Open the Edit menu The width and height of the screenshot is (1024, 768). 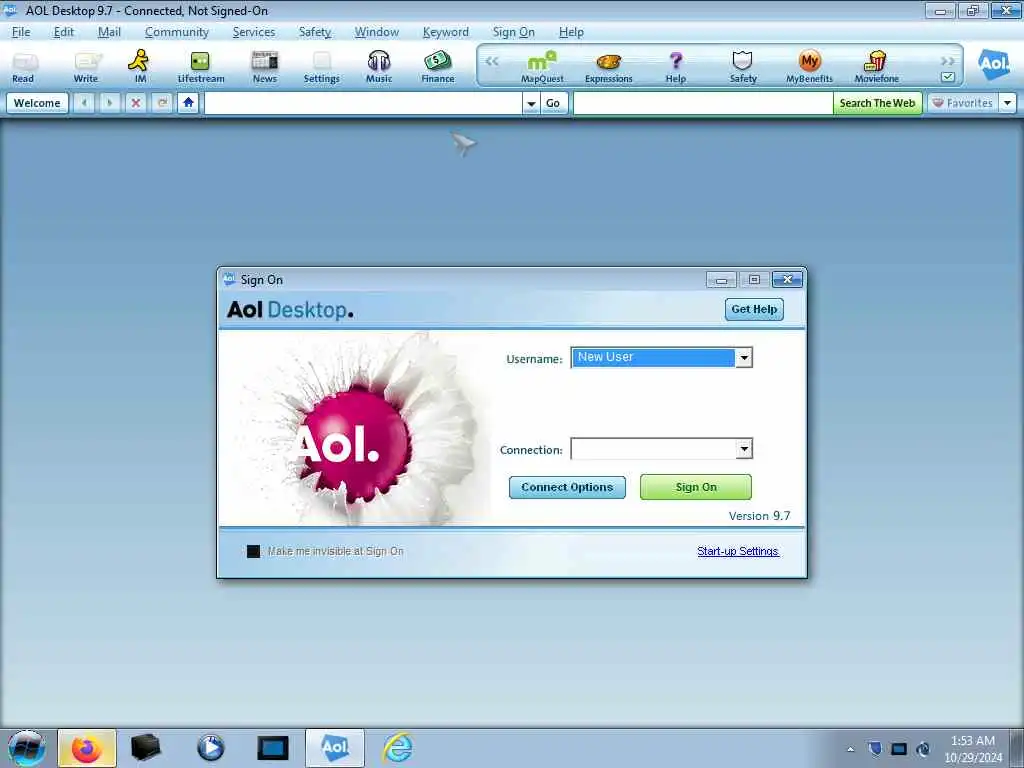pos(64,32)
